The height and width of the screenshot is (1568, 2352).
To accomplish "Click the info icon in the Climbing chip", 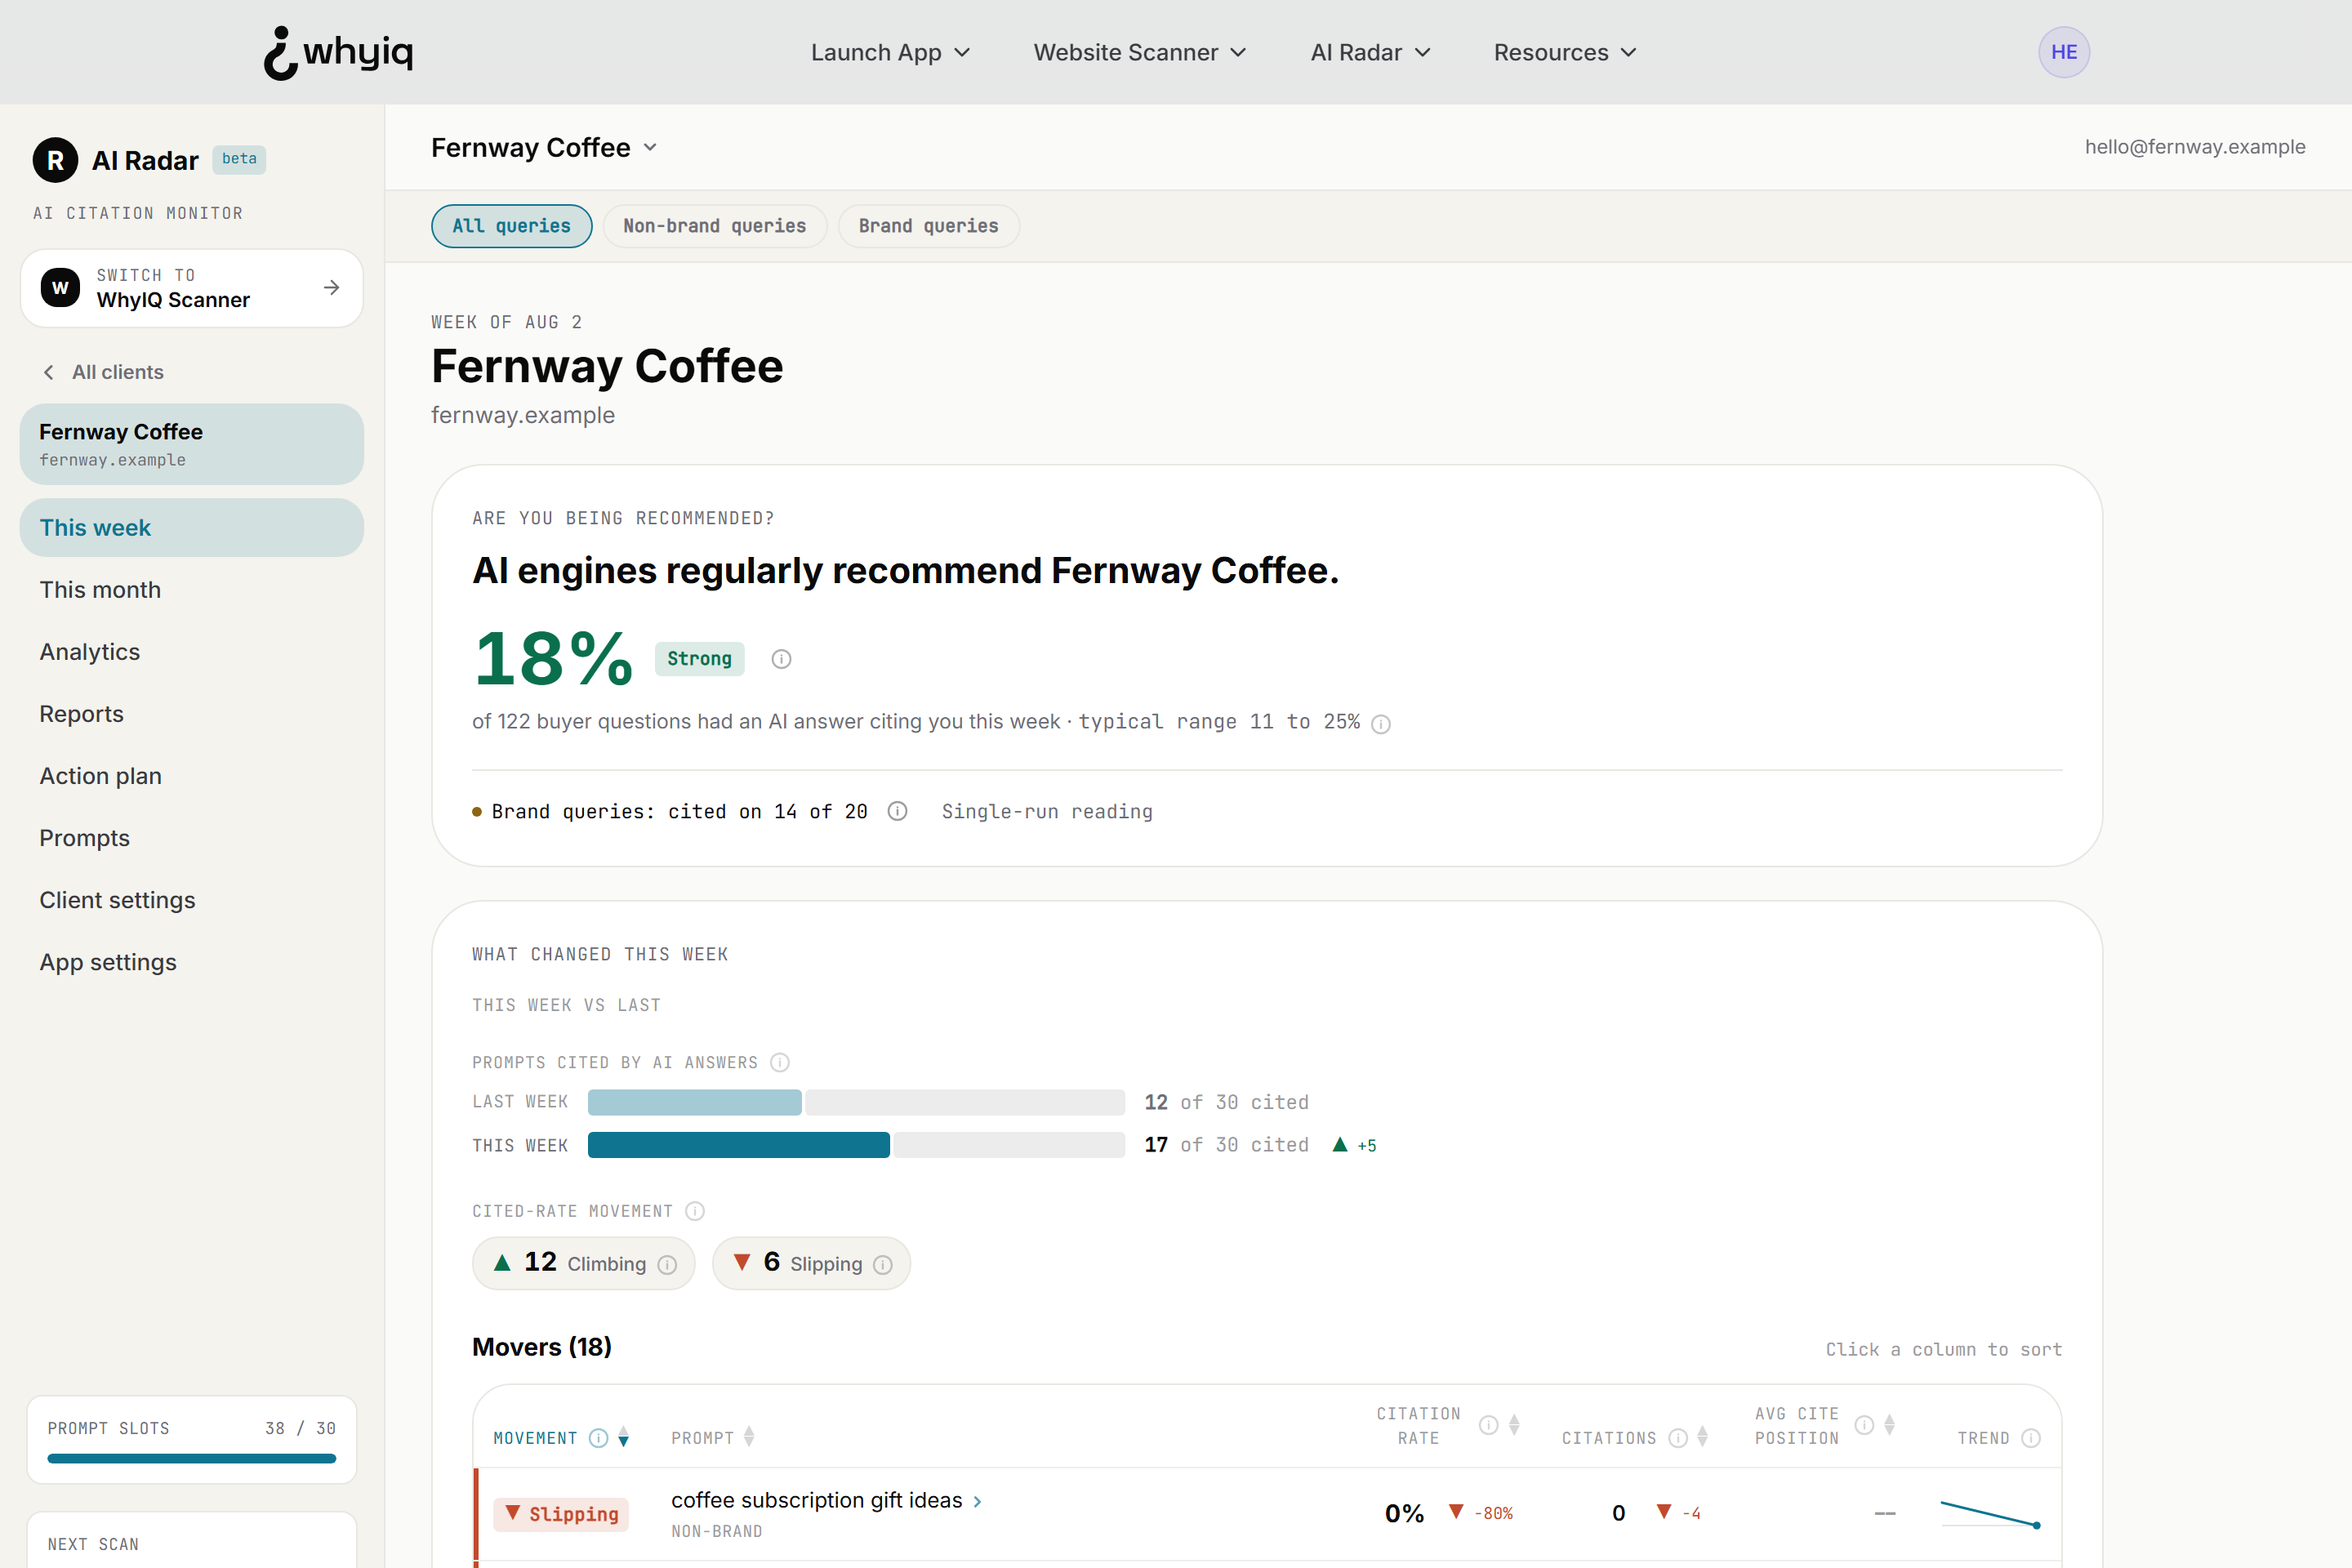I will 667,1265.
